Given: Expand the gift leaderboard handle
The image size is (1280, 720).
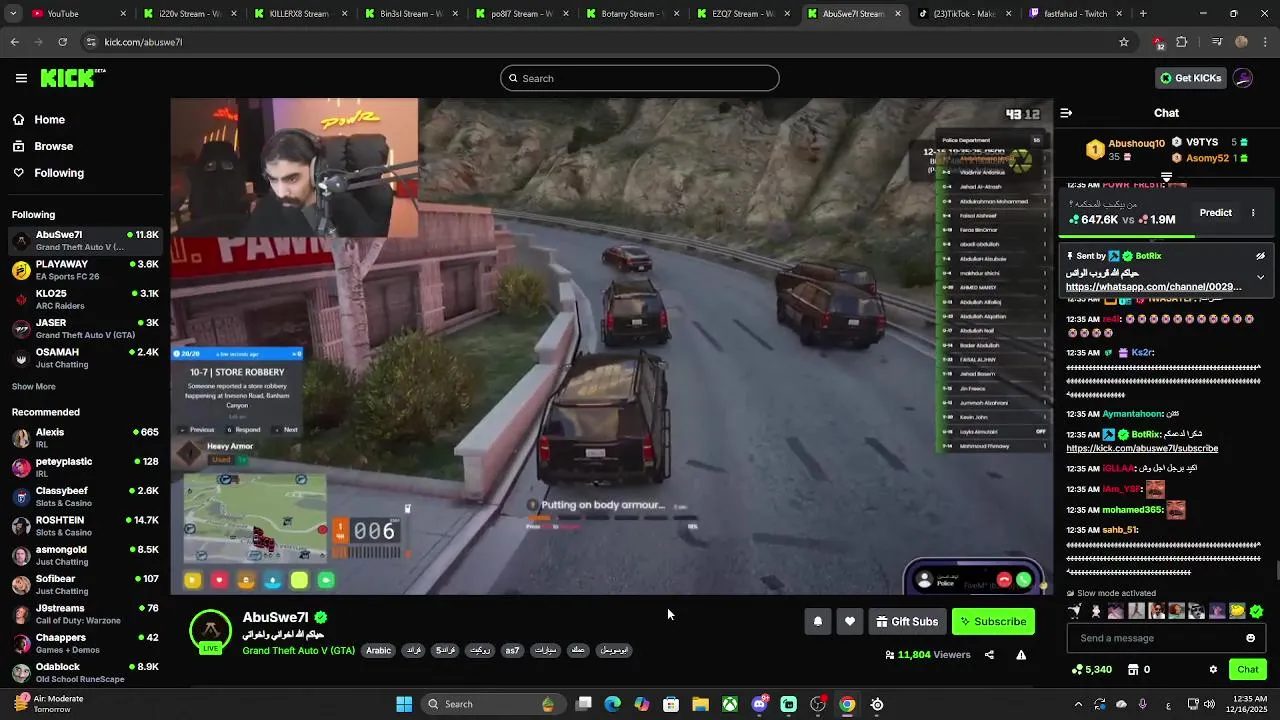Looking at the screenshot, I should click(x=1166, y=177).
